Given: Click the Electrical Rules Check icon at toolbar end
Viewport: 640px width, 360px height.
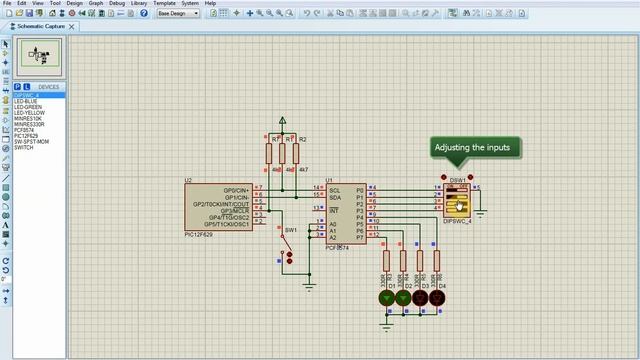Looking at the screenshot, I should point(522,13).
